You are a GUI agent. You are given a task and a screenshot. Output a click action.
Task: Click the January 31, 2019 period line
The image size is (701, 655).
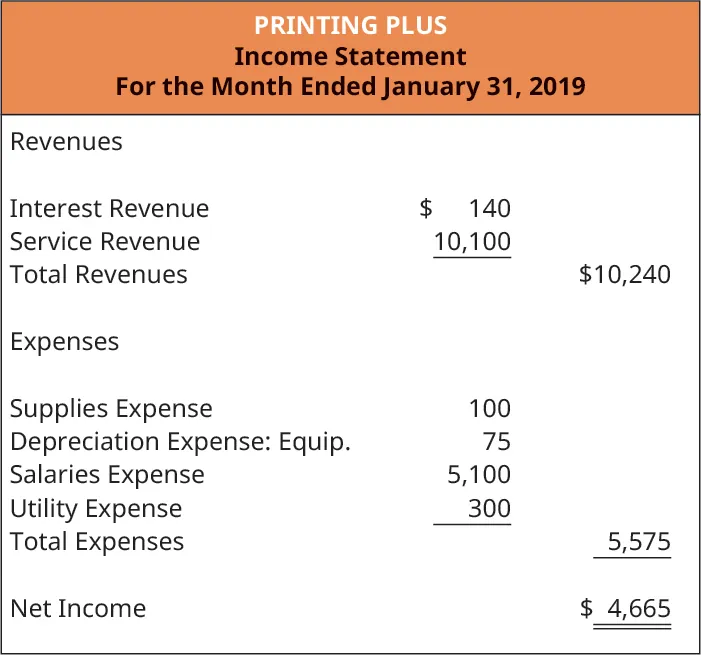coord(350,86)
